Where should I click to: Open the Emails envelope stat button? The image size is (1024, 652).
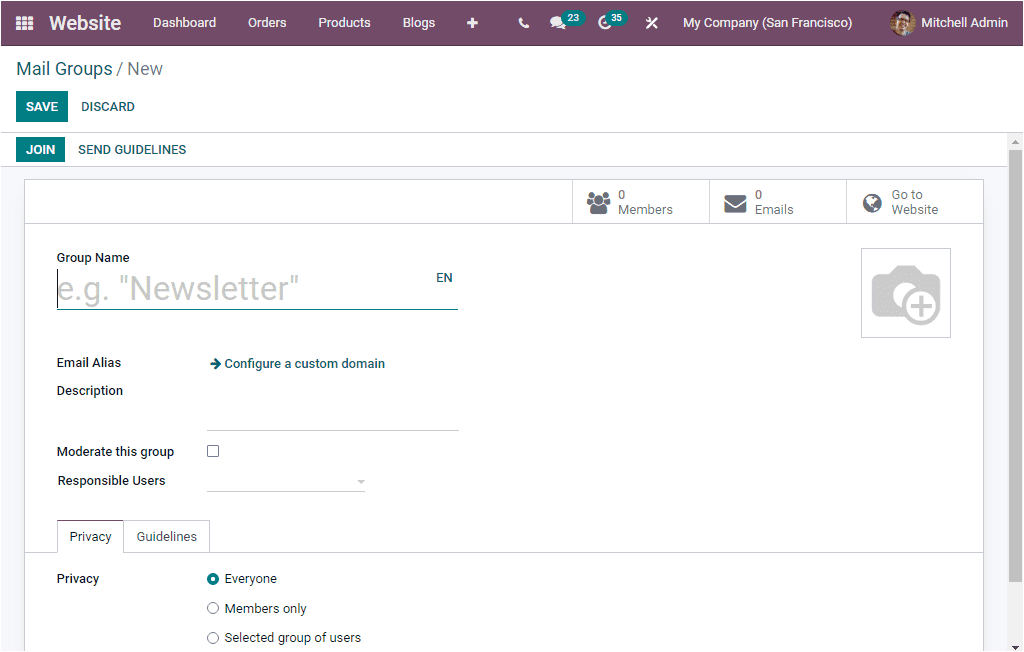click(735, 201)
